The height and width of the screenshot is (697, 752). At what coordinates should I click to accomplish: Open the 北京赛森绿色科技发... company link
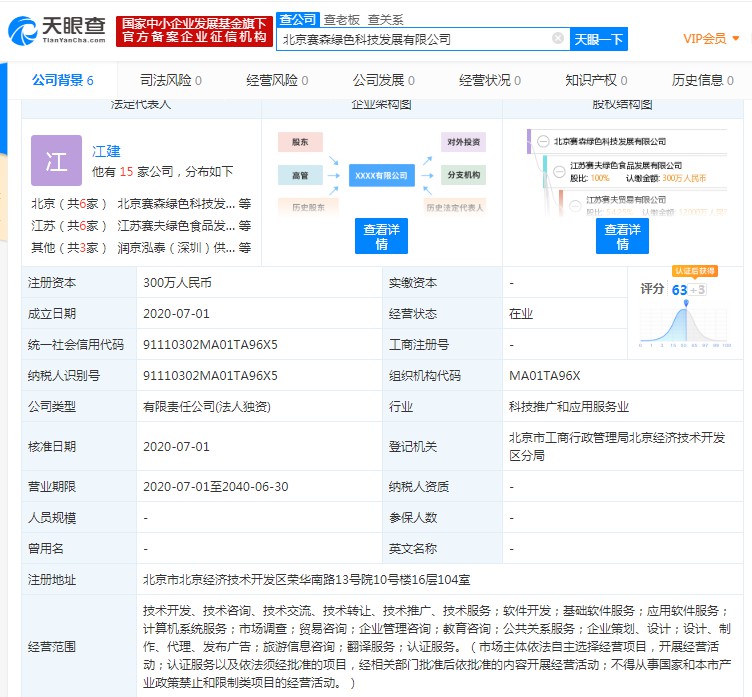coord(176,204)
